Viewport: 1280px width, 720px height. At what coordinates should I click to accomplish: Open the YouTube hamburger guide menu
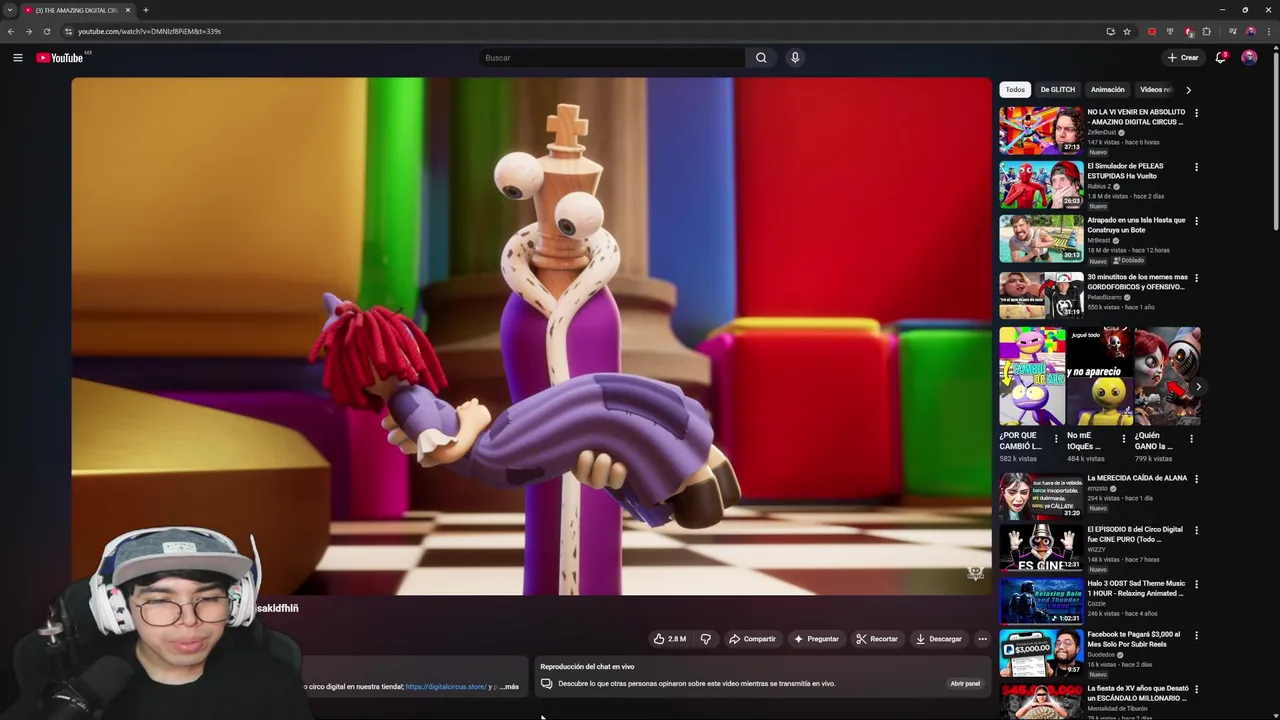pos(17,58)
